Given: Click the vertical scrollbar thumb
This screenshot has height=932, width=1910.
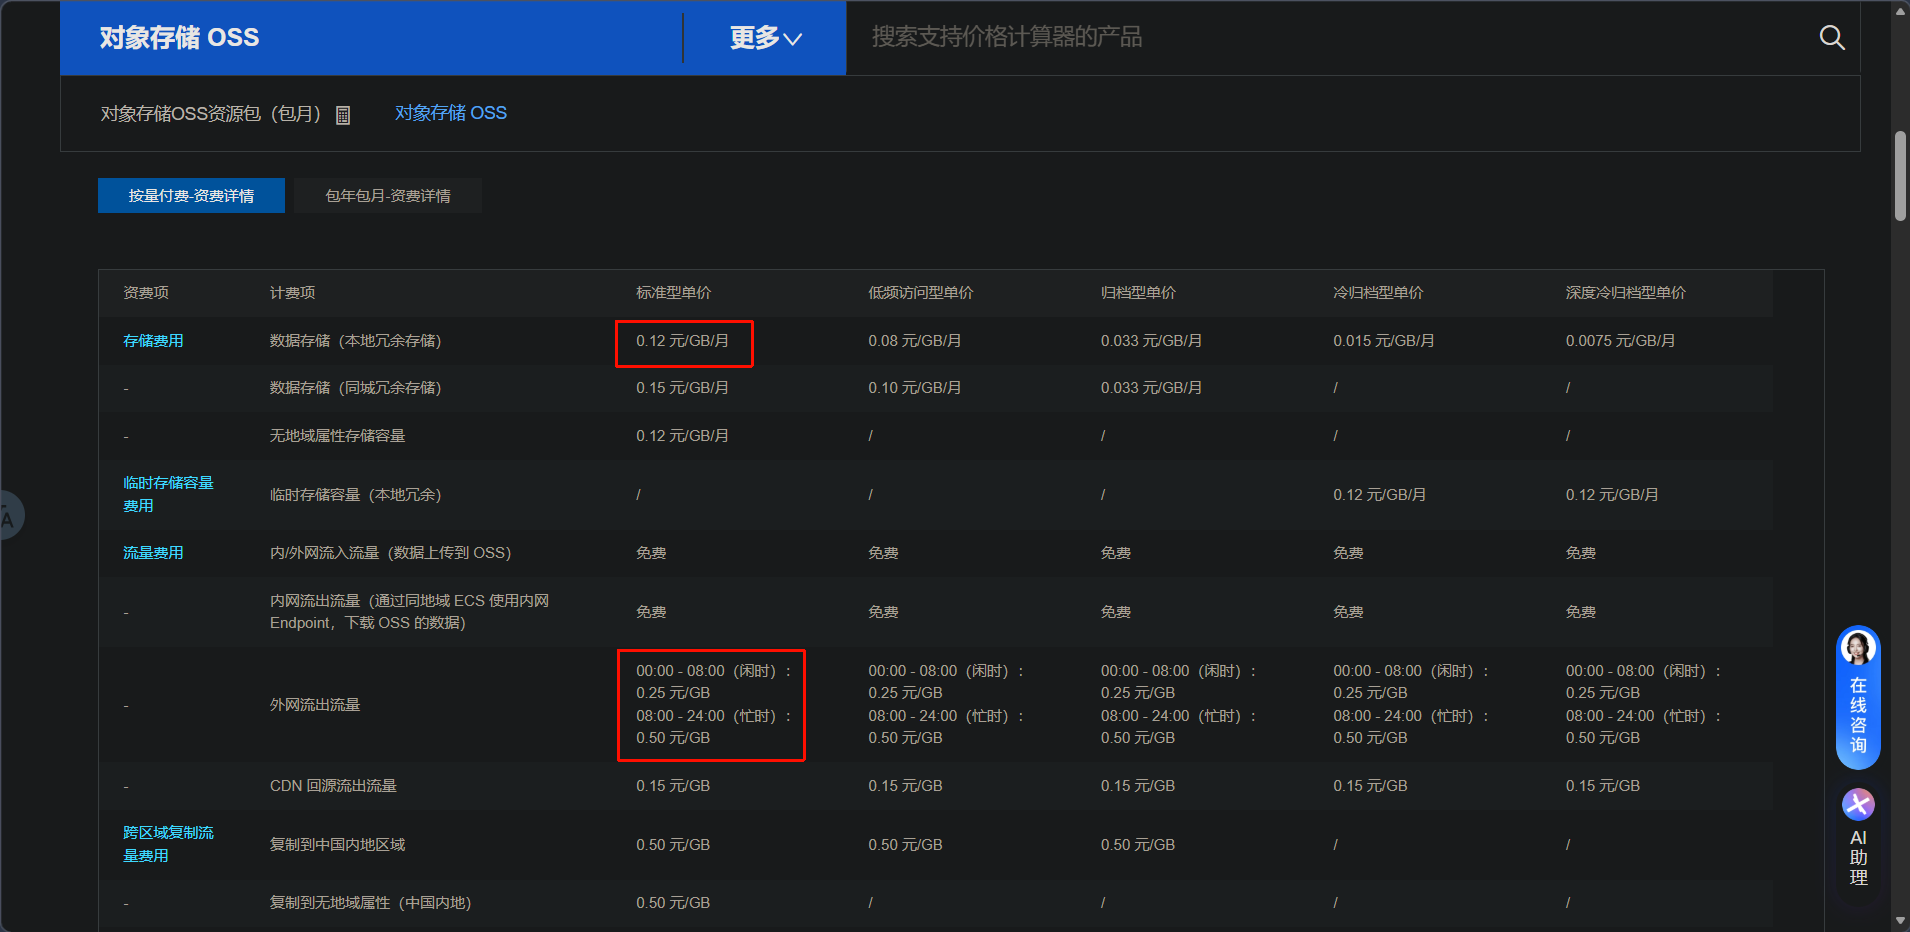Looking at the screenshot, I should coord(1900,175).
